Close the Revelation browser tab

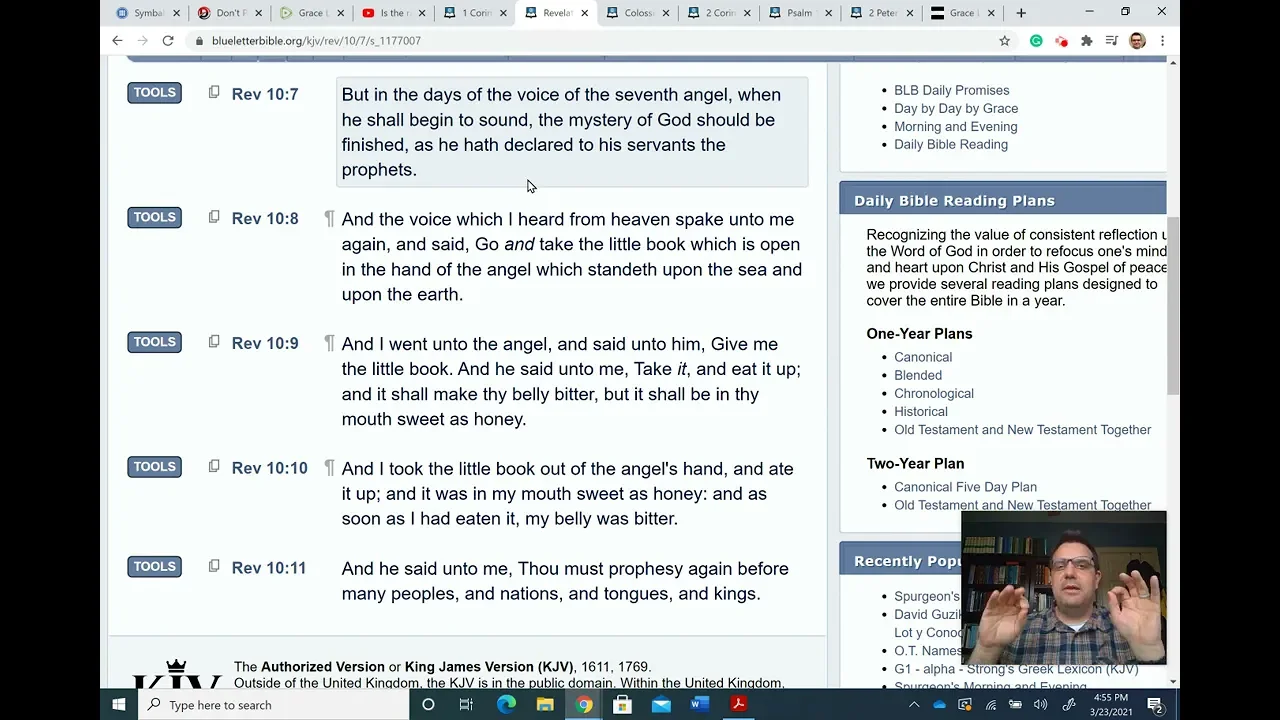(x=585, y=13)
